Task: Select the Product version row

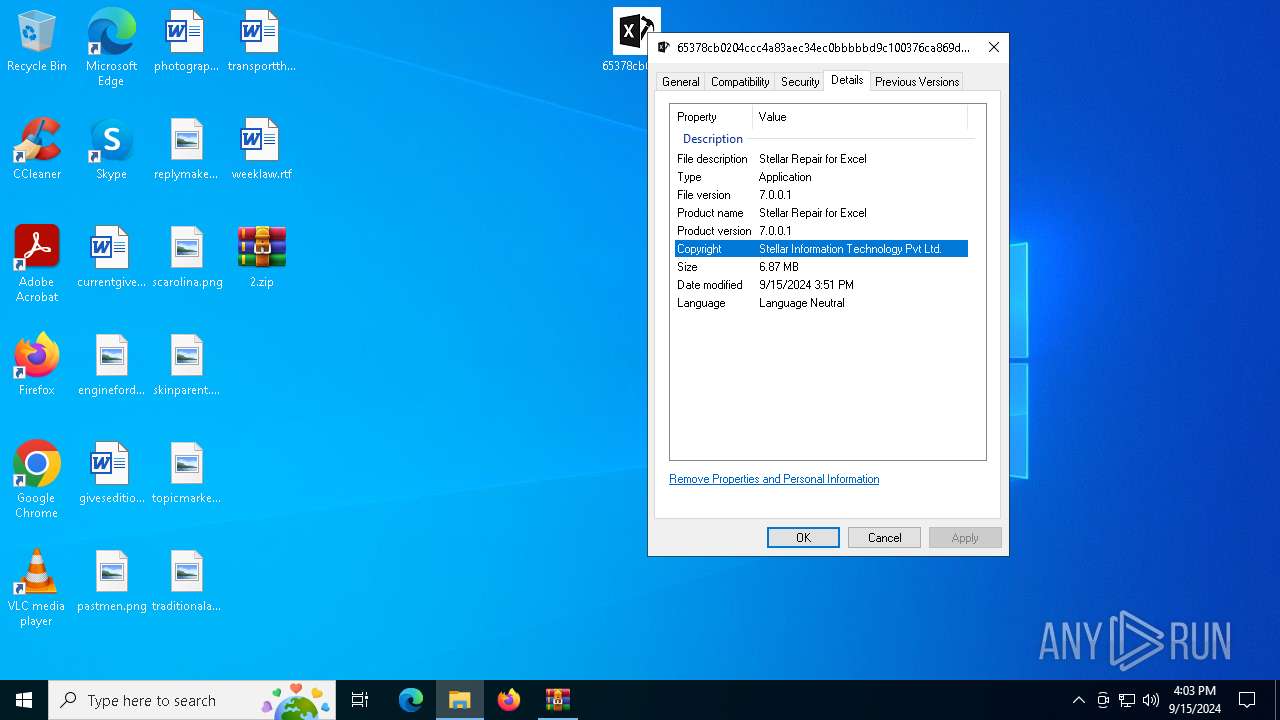Action: tap(821, 231)
